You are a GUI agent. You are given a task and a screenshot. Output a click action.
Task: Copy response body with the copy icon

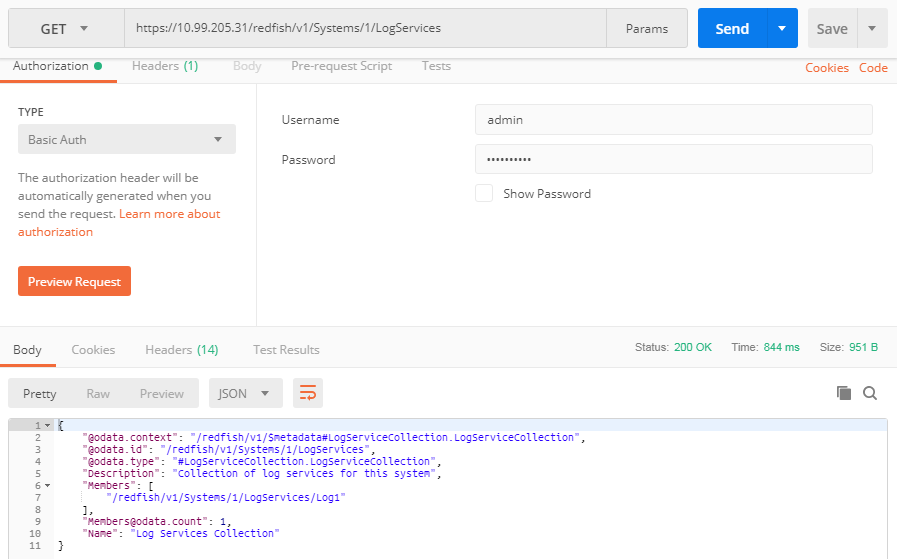coord(844,393)
